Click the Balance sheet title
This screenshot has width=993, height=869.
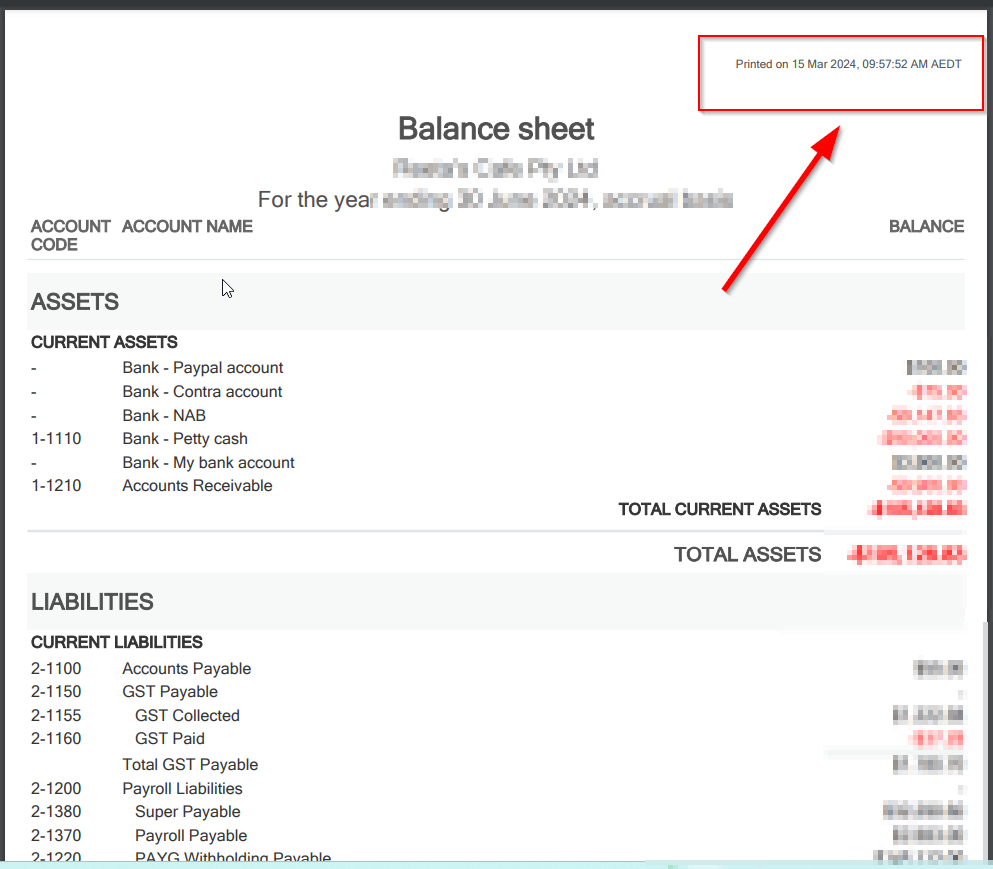coord(496,129)
